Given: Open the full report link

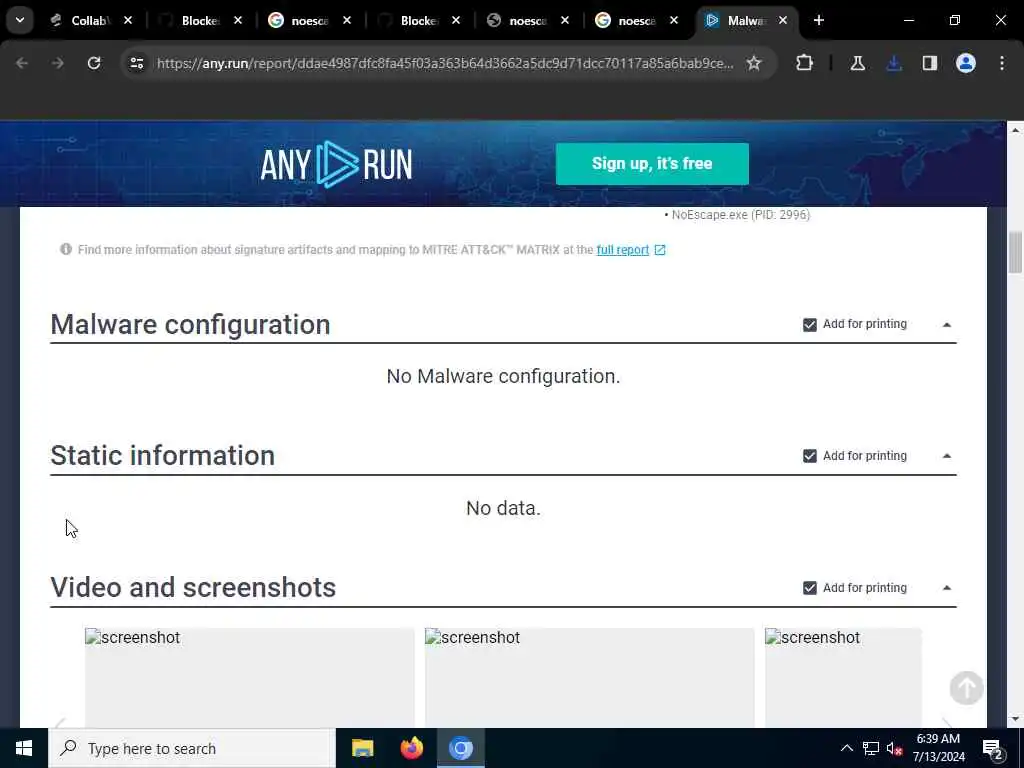Looking at the screenshot, I should pyautogui.click(x=622, y=250).
